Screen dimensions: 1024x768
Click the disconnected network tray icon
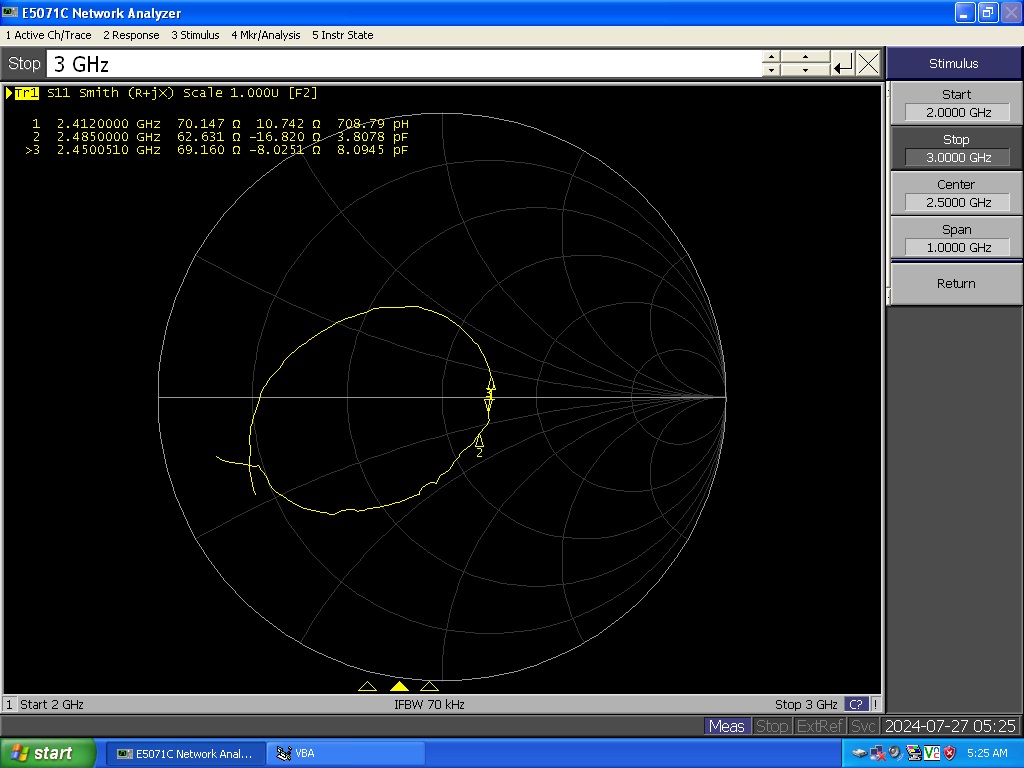pos(878,754)
